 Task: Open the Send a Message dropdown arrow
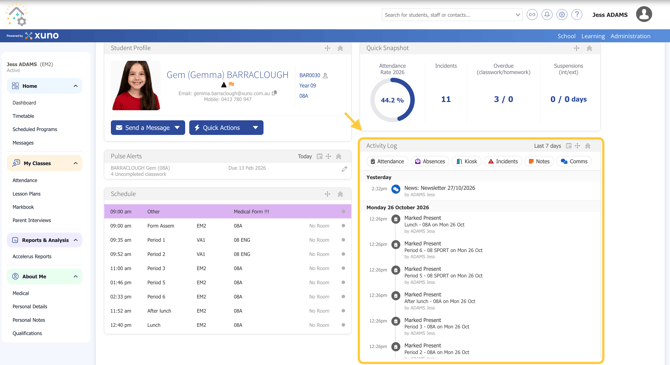point(177,128)
